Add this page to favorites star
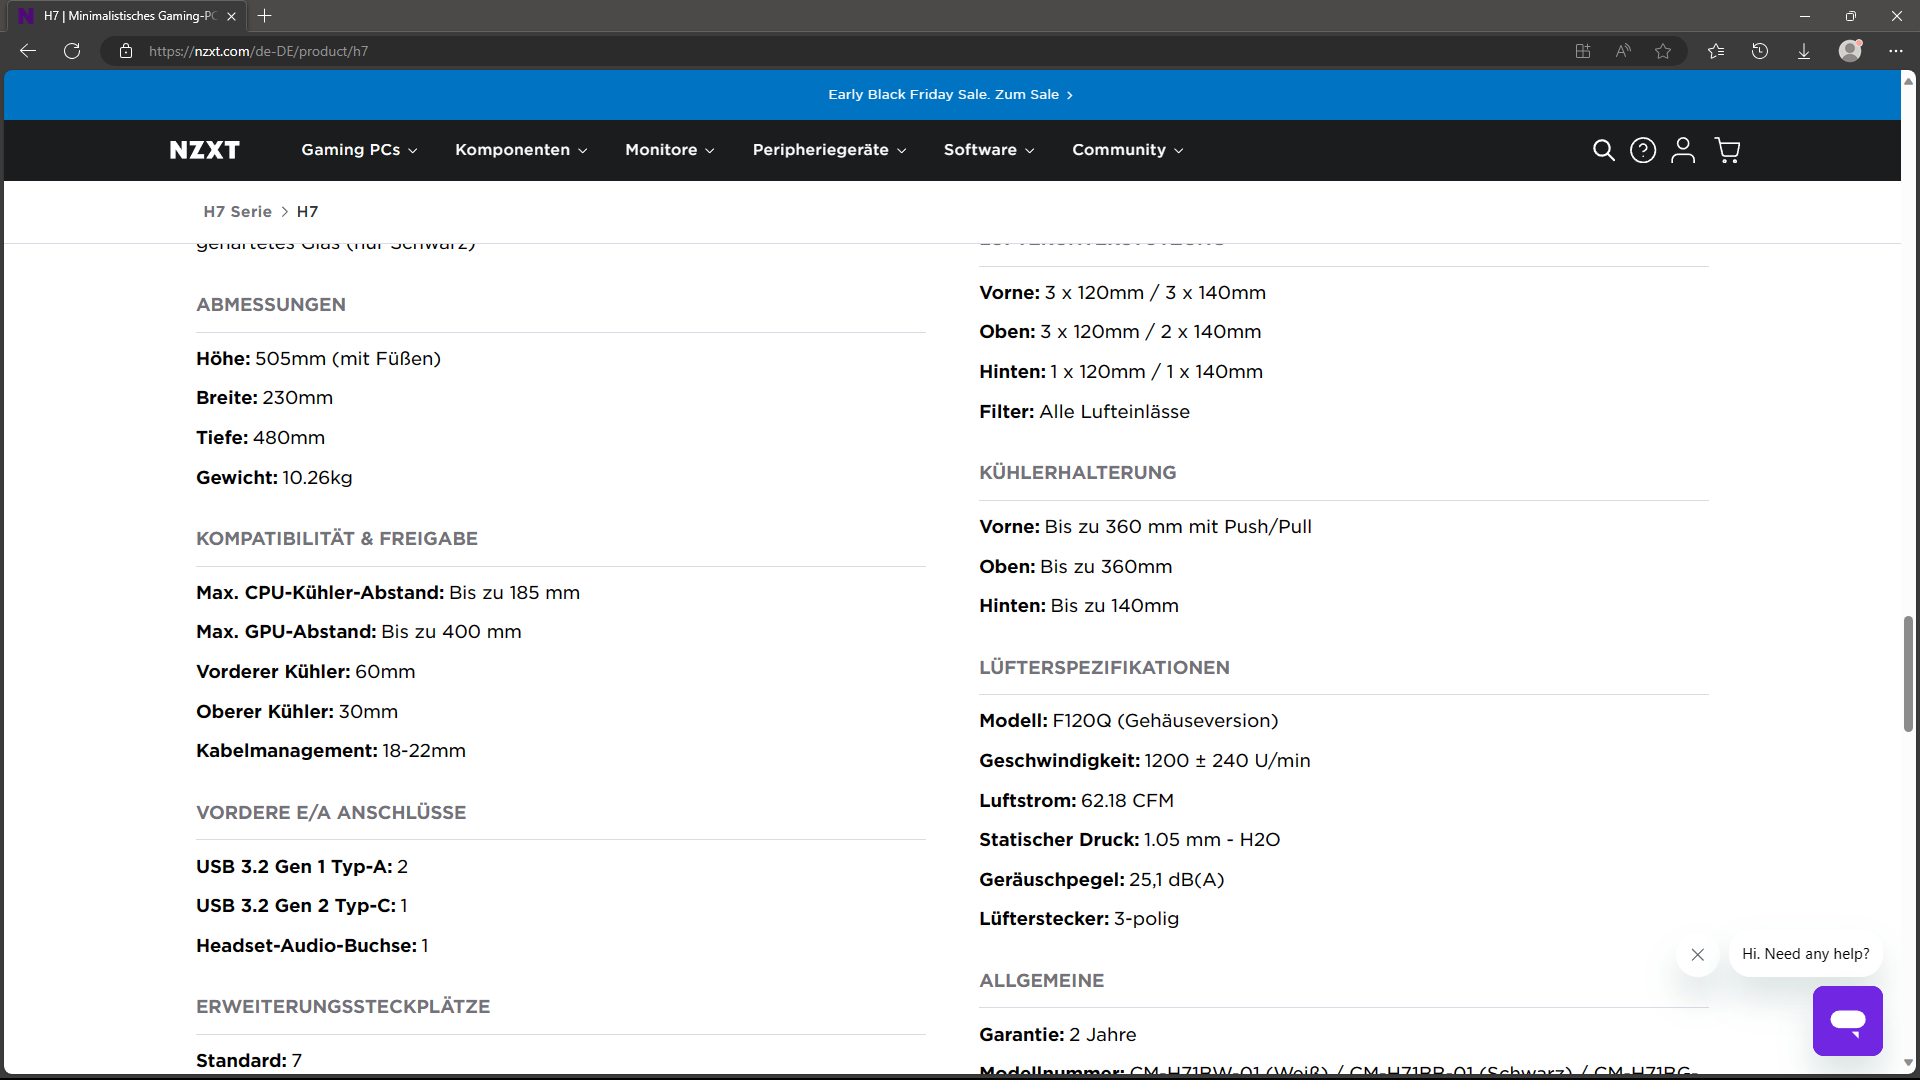 click(1663, 51)
